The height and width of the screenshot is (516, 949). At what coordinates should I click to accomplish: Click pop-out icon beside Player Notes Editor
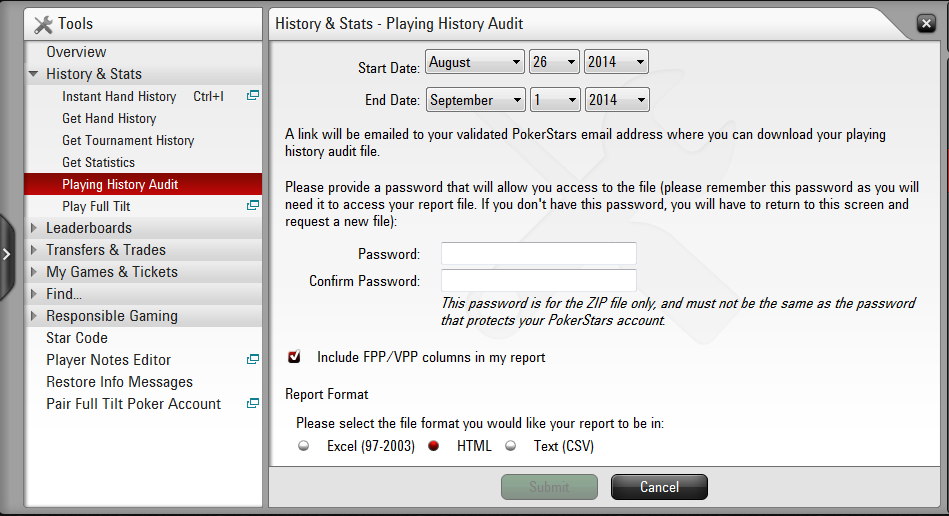[x=253, y=360]
